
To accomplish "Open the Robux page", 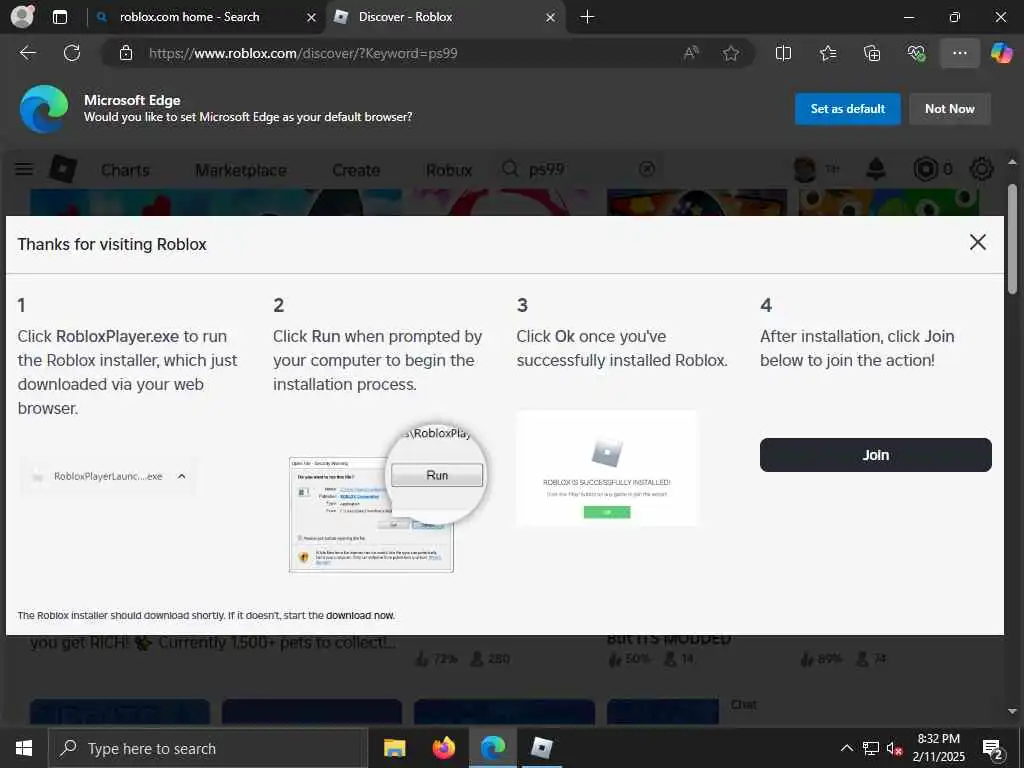I will tap(449, 170).
